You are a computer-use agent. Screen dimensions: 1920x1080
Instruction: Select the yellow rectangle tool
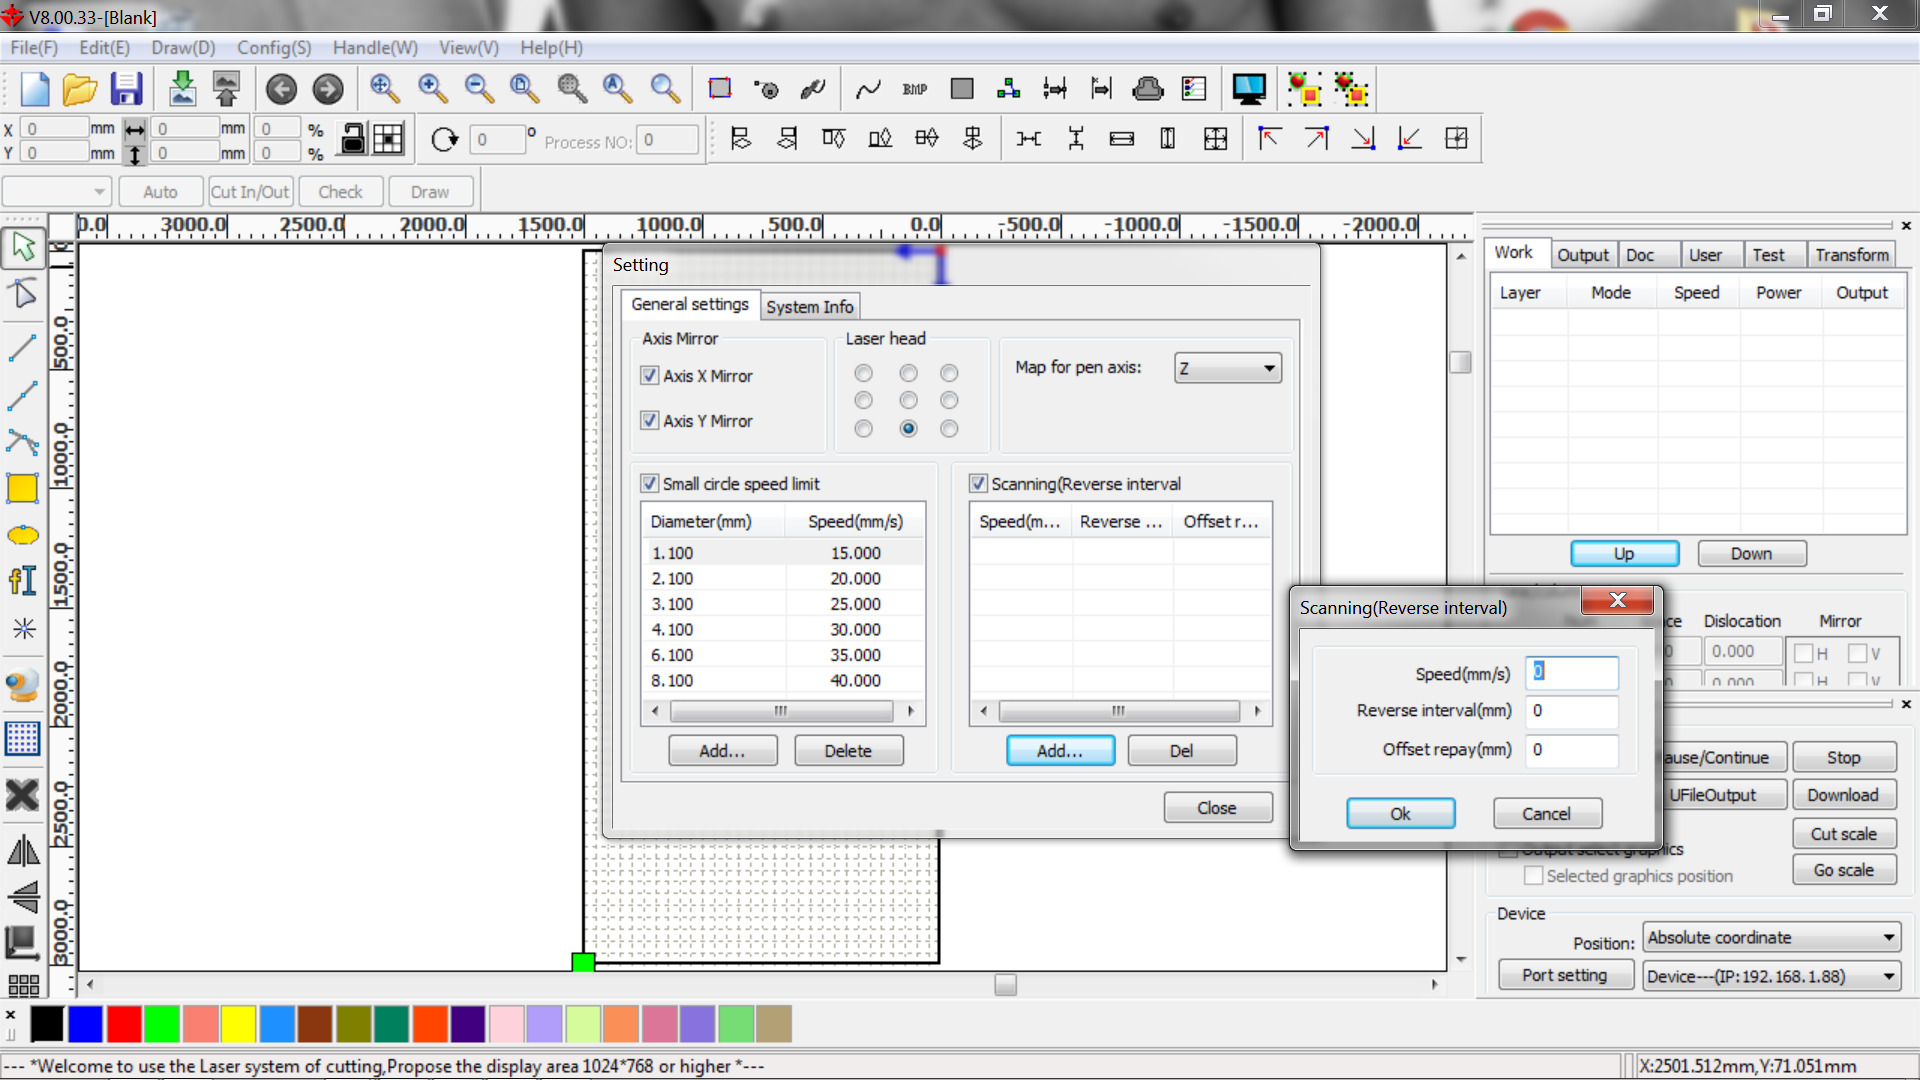coord(23,488)
